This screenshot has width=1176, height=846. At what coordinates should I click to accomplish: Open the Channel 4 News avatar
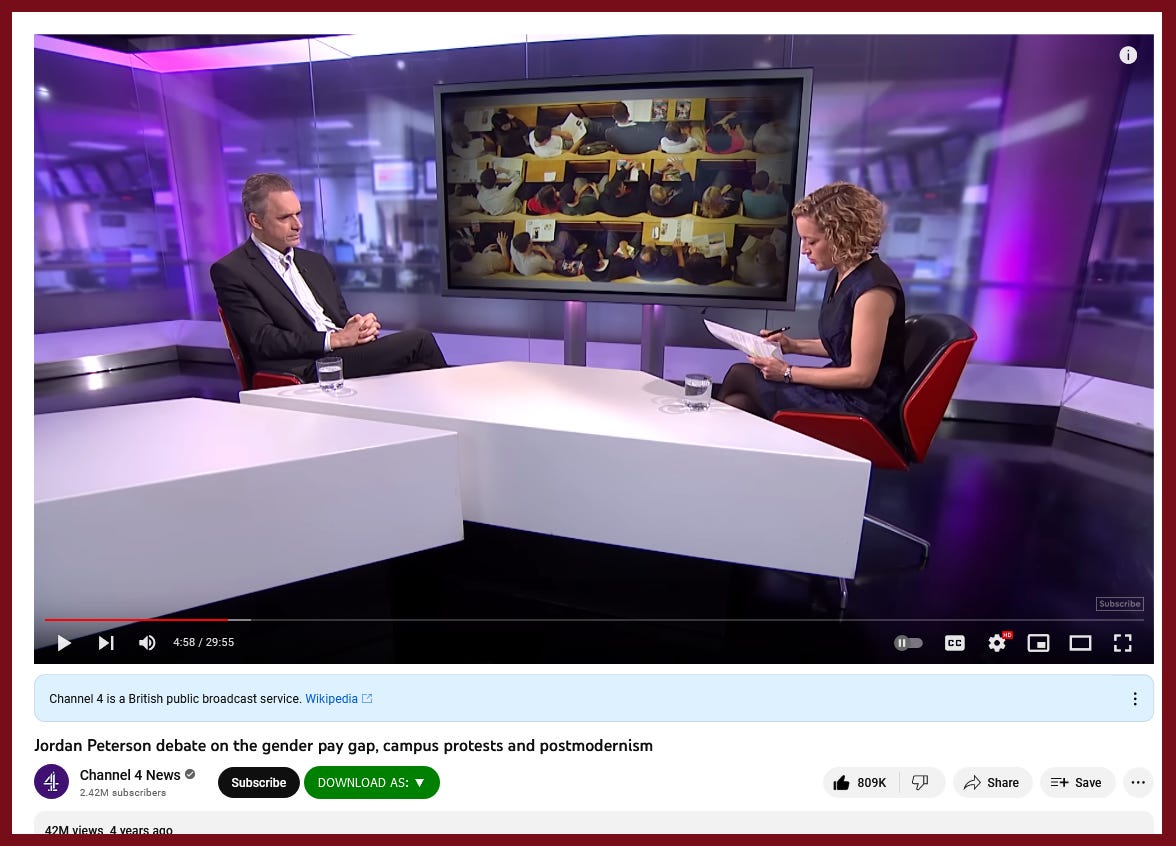tap(52, 782)
